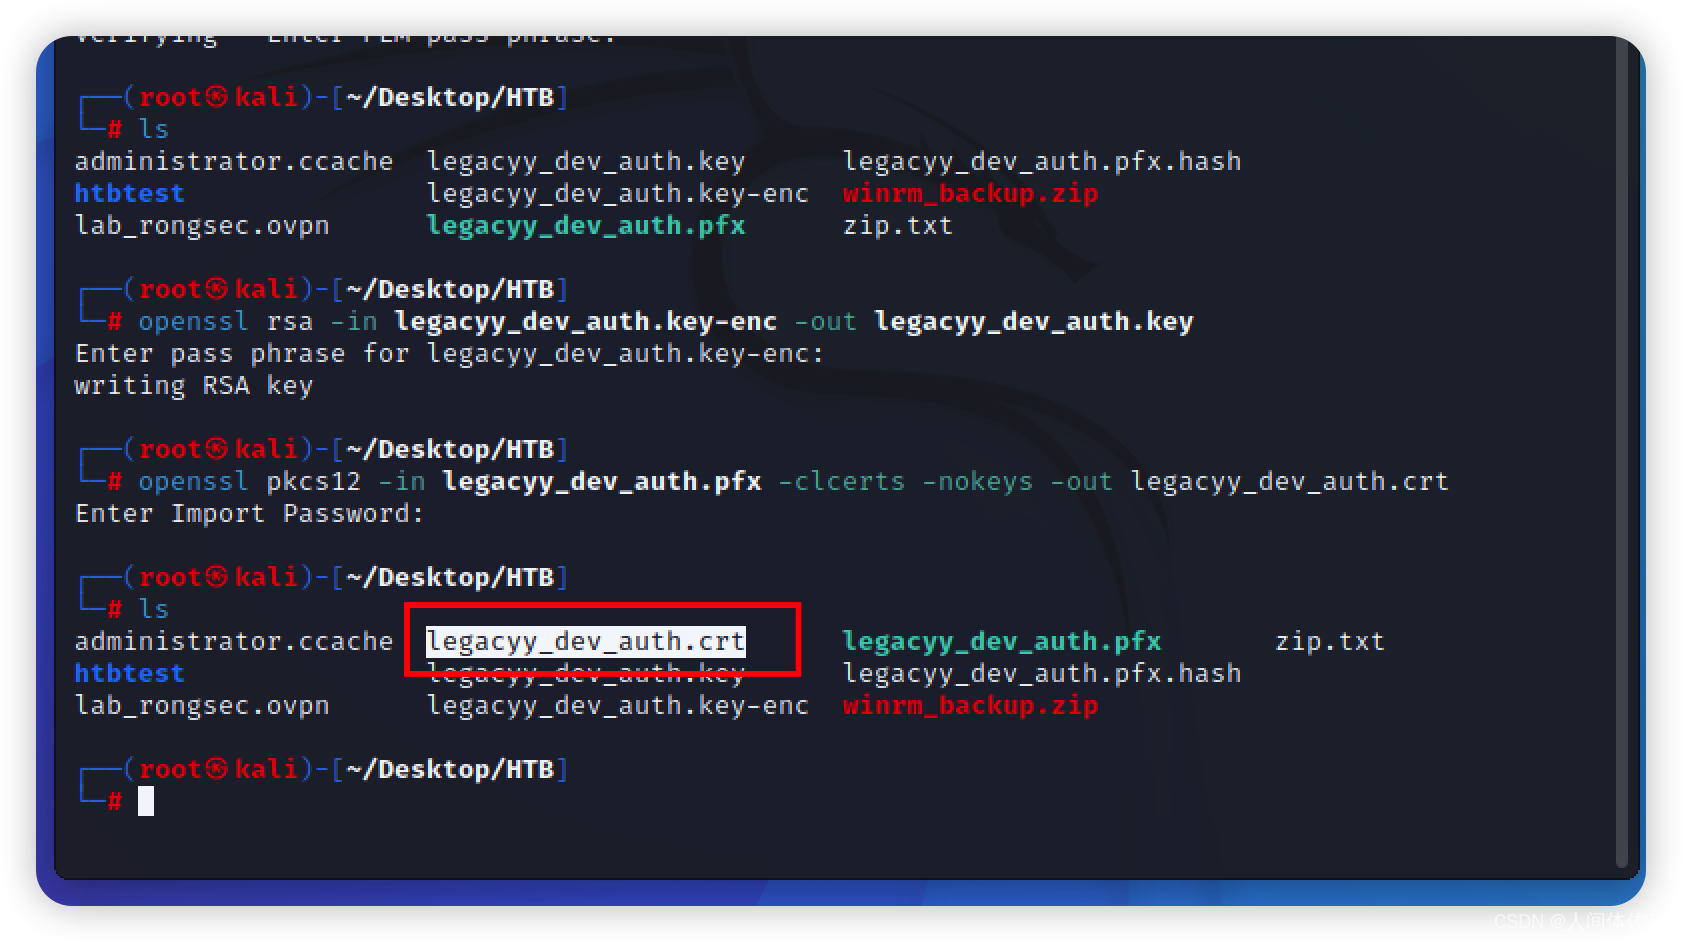
Task: Click the 'Enter pass phrase for' output line
Action: click(449, 354)
